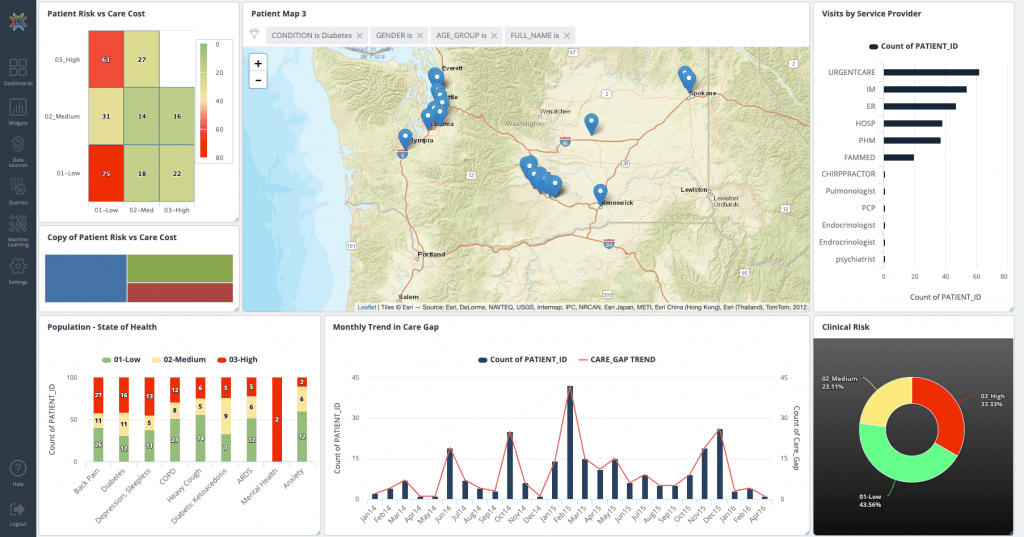
Task: Toggle 01-Low legend in Population chart
Action: click(x=122, y=358)
